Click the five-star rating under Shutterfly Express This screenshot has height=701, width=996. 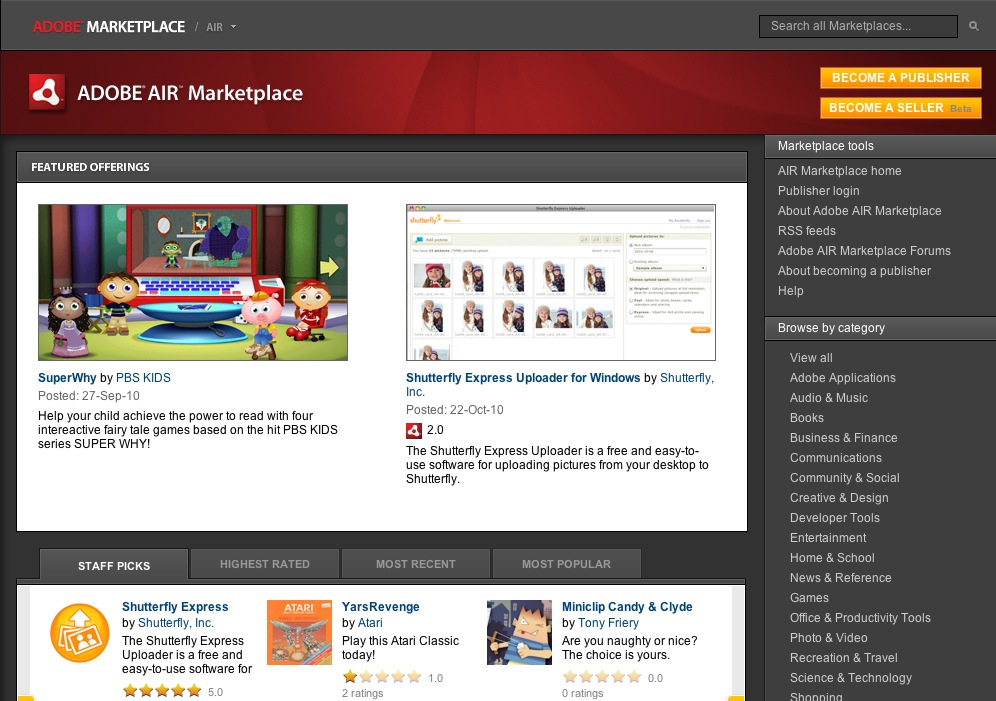point(162,691)
